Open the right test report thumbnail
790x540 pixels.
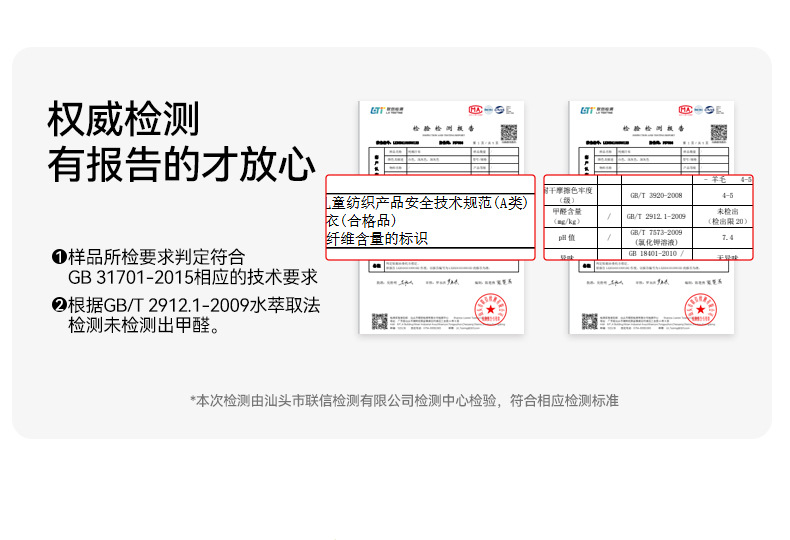651,217
